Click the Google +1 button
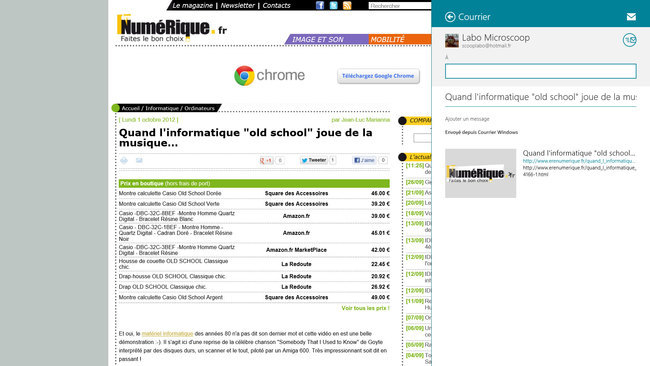650x366 pixels. tap(266, 160)
